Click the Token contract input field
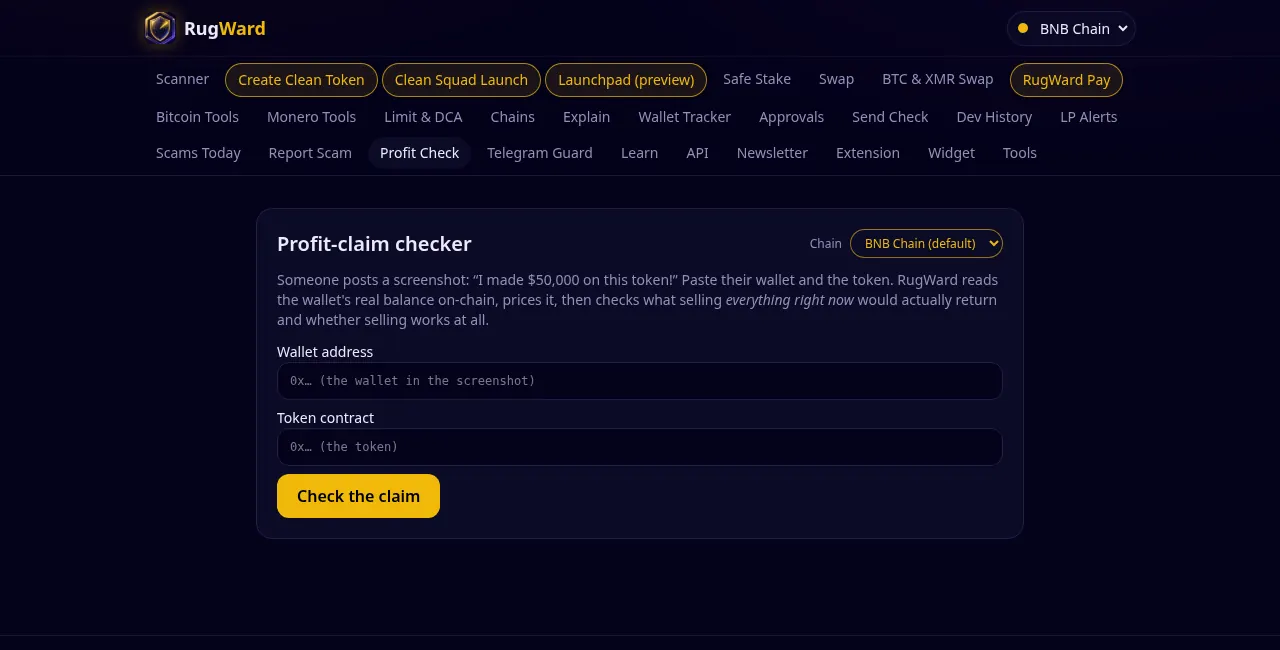The height and width of the screenshot is (650, 1280). pyautogui.click(x=640, y=447)
